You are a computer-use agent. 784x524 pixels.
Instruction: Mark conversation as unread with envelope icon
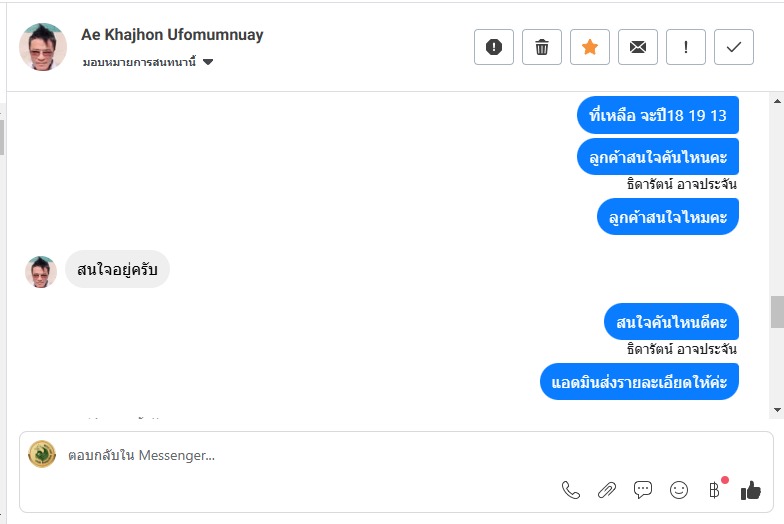pos(638,47)
